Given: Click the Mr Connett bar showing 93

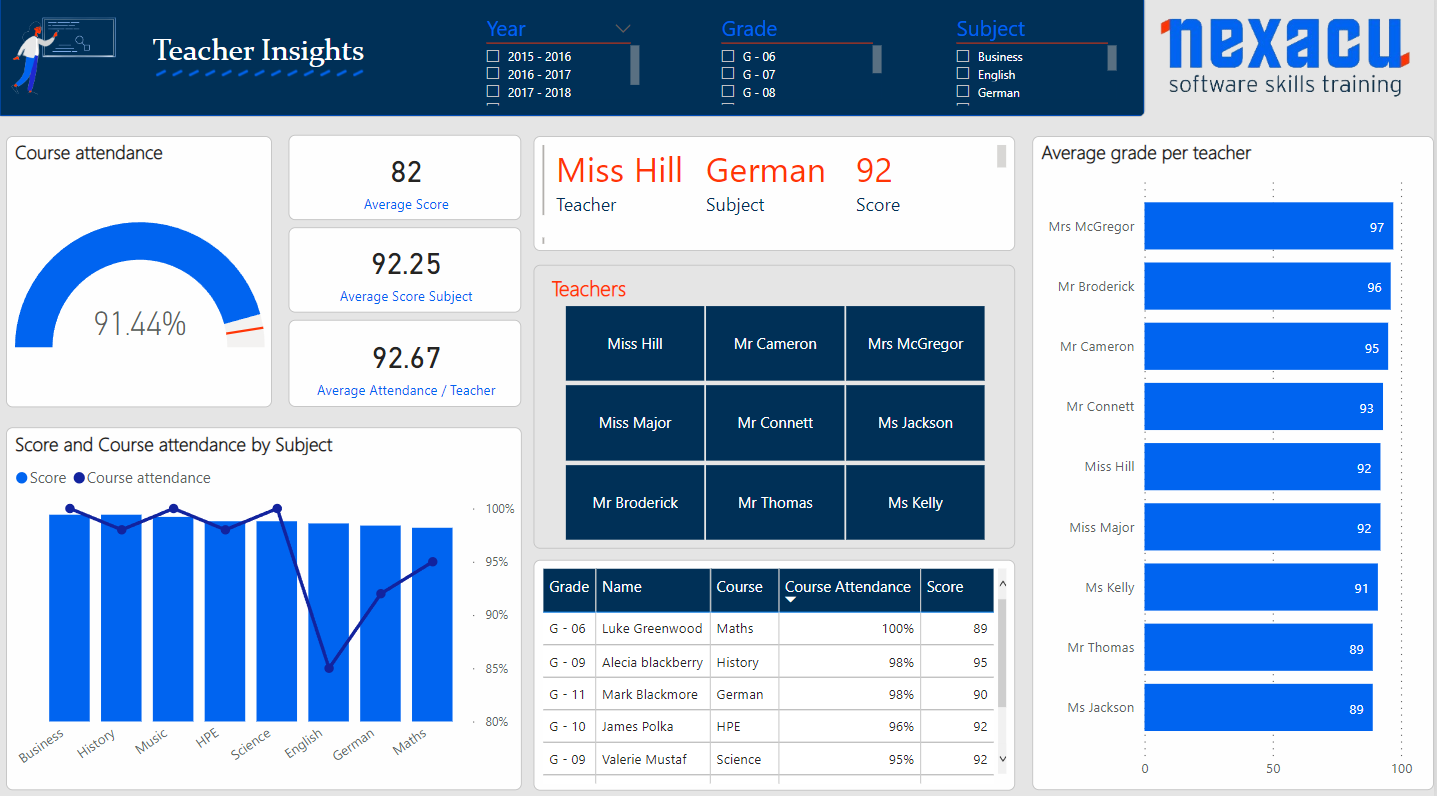Looking at the screenshot, I should (x=1263, y=407).
